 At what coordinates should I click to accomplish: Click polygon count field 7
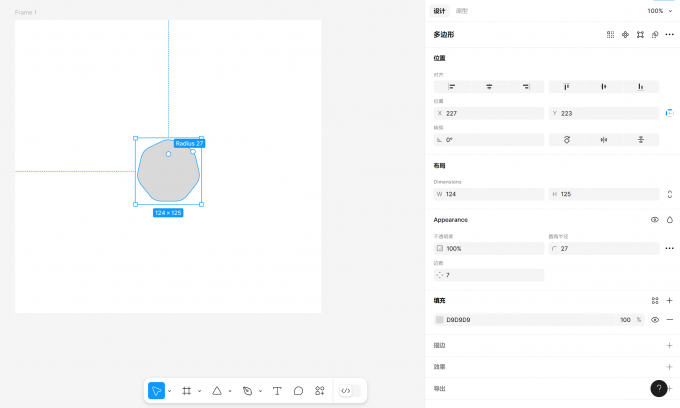coord(489,275)
